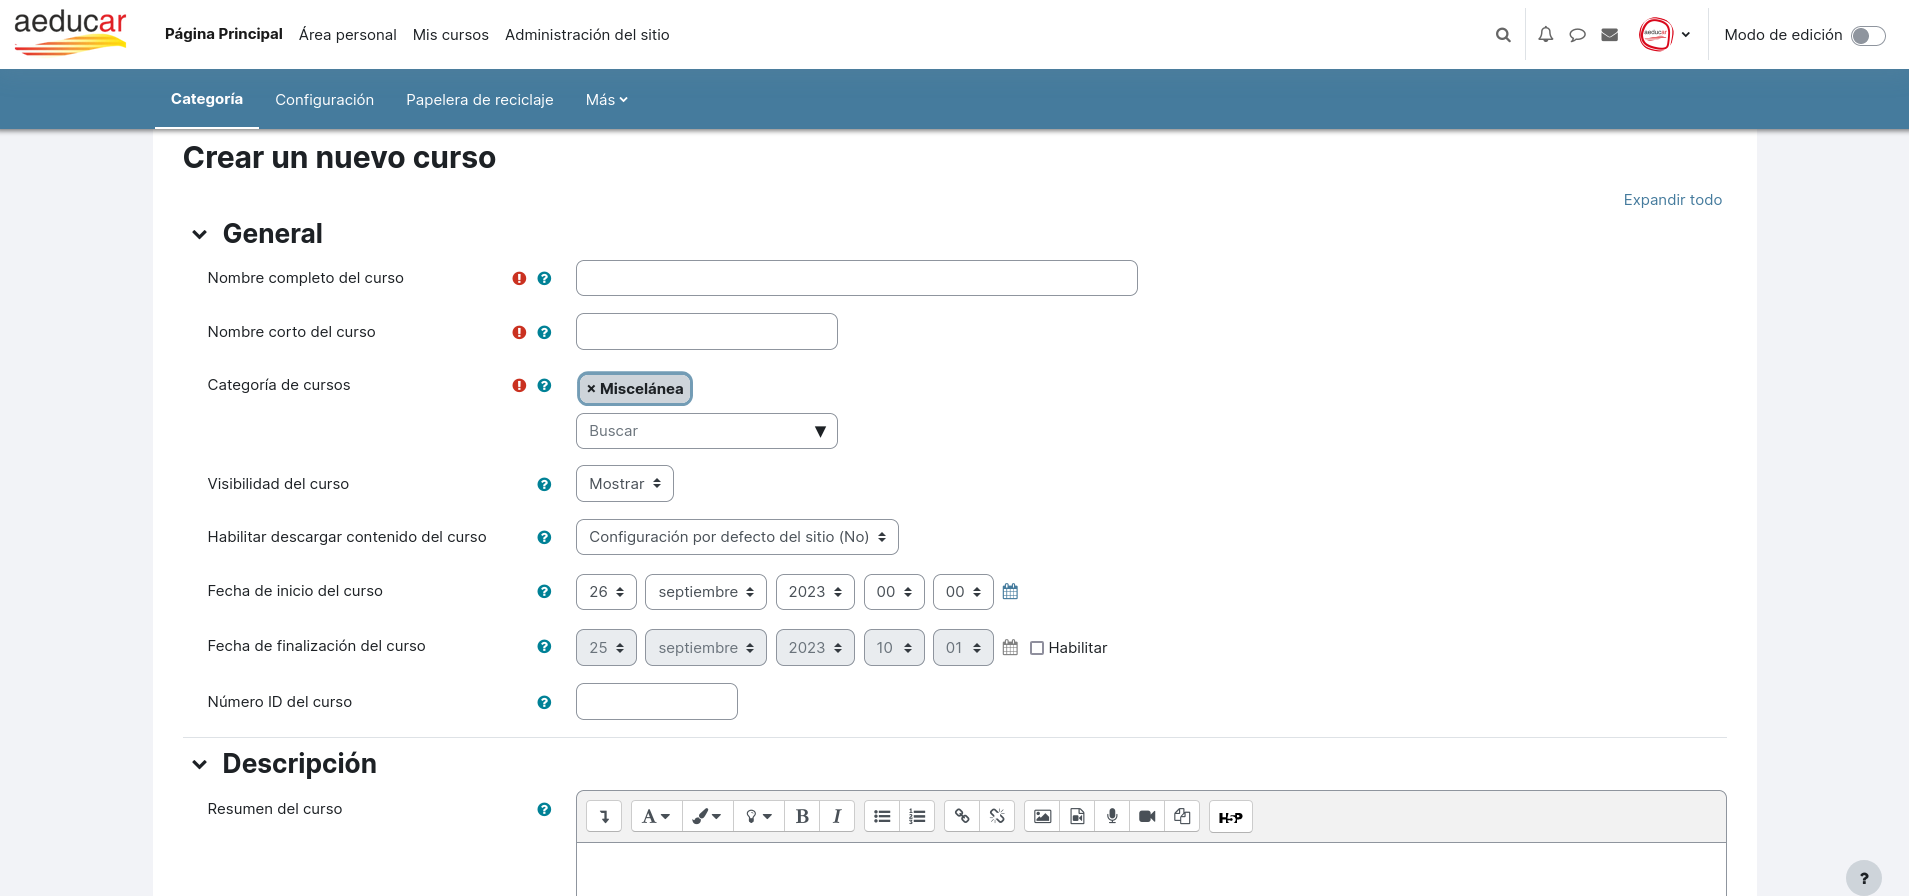Toggle Modo de edición switch
This screenshot has height=896, width=1909.
pyautogui.click(x=1868, y=36)
